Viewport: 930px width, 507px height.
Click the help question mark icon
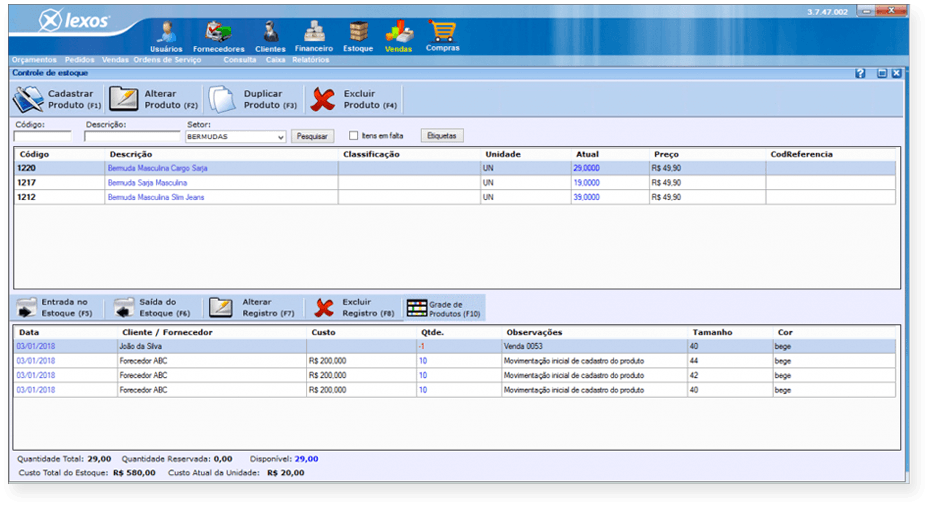[x=860, y=73]
